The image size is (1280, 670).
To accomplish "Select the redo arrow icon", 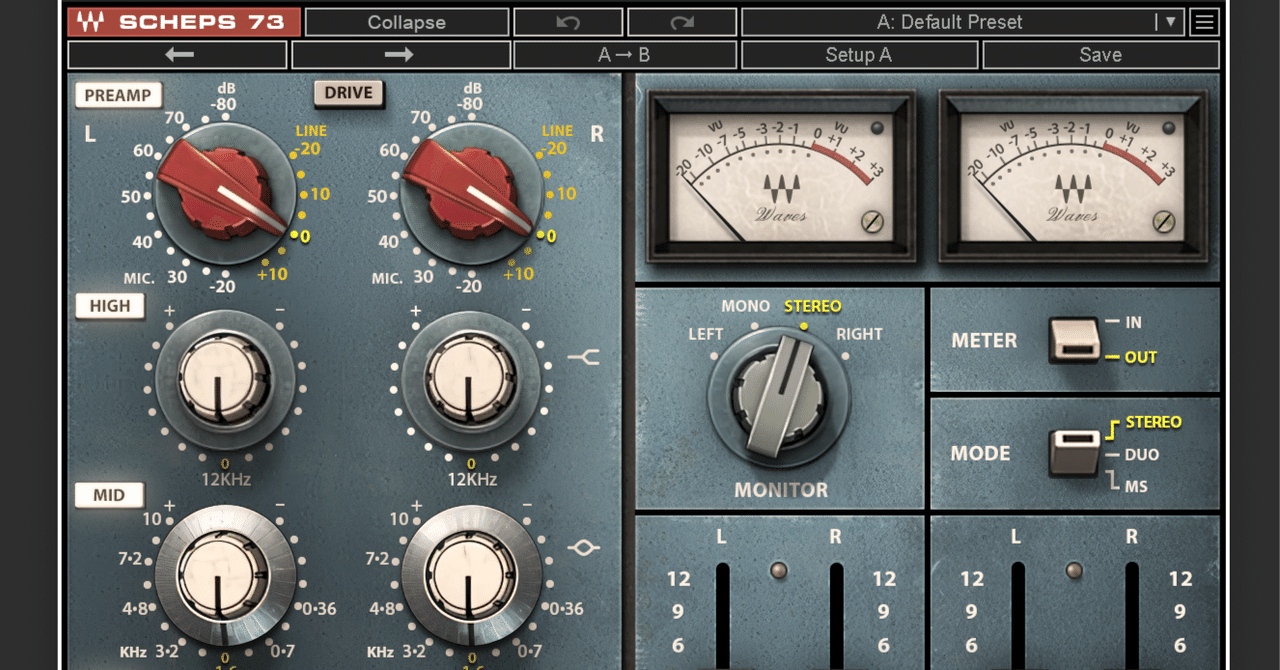I will click(x=681, y=21).
